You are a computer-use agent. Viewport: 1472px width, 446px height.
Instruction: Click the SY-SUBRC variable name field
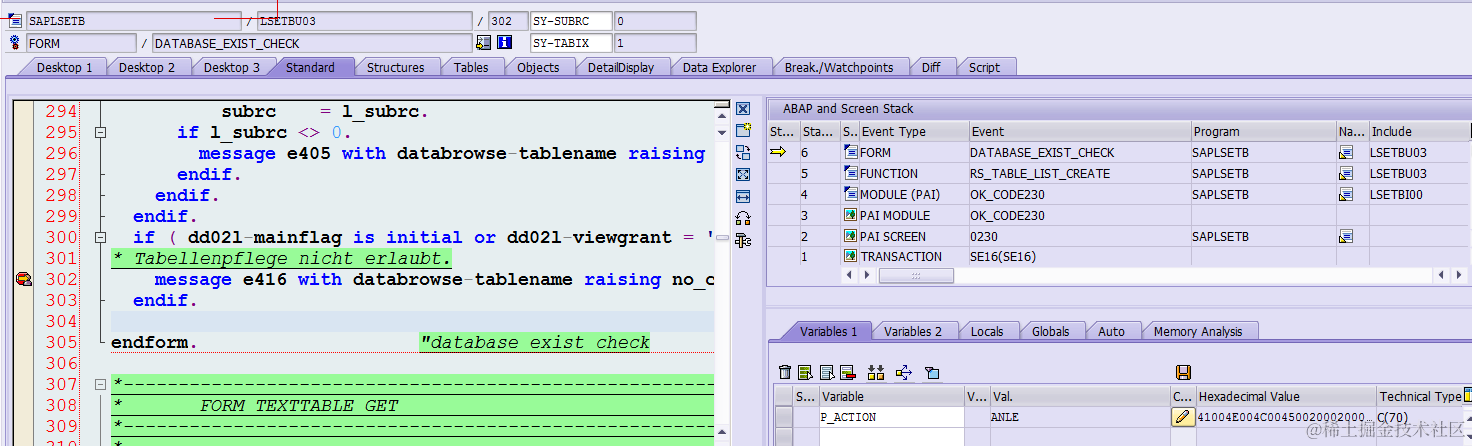point(571,21)
